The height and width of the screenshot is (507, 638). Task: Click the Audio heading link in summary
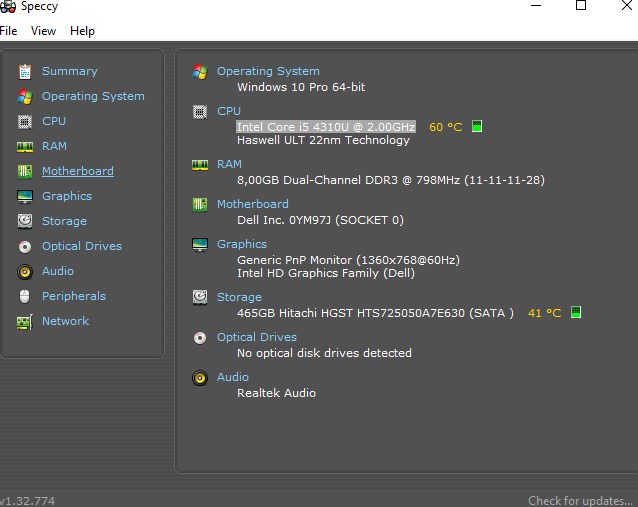233,377
